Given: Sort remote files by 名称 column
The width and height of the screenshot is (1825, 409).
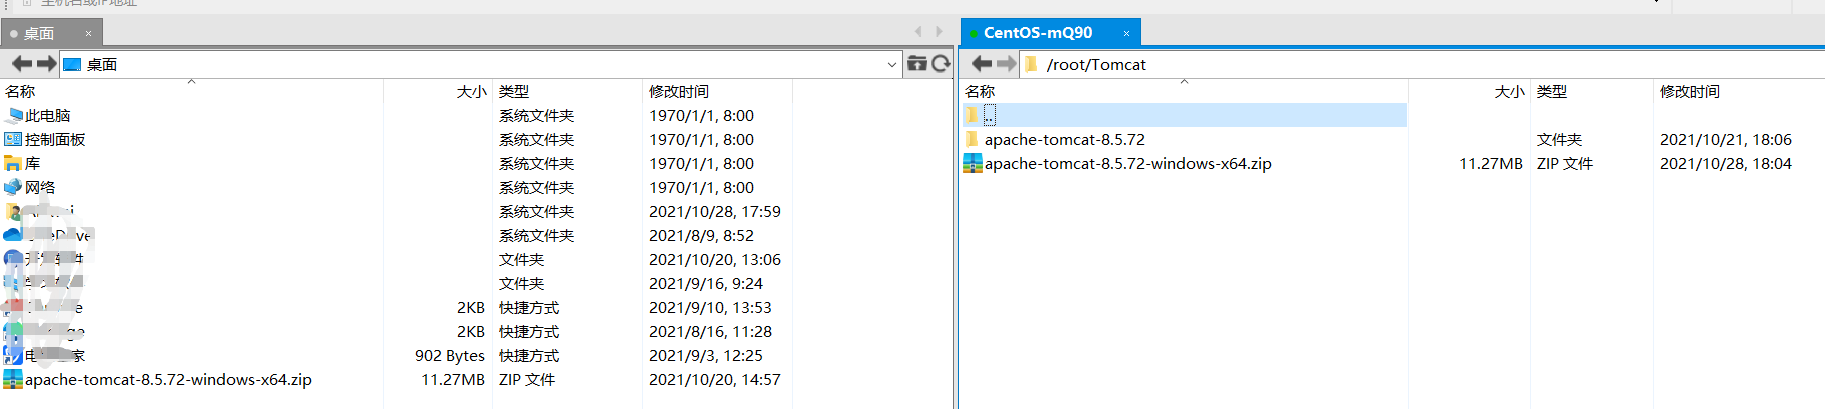Looking at the screenshot, I should pos(980,91).
